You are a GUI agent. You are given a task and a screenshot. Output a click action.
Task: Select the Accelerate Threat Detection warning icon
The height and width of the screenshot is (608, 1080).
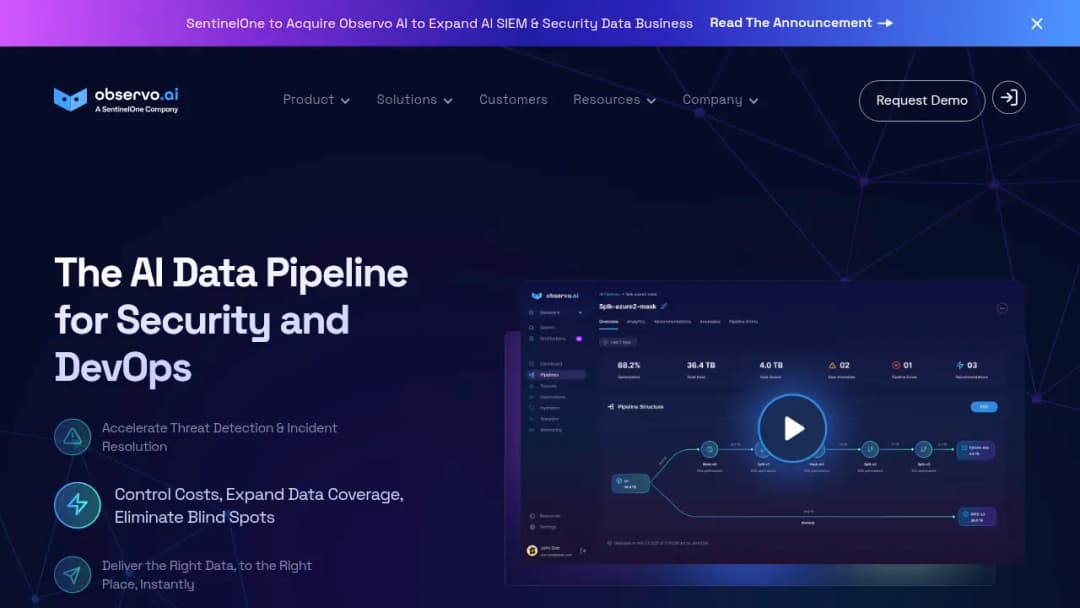pyautogui.click(x=72, y=437)
